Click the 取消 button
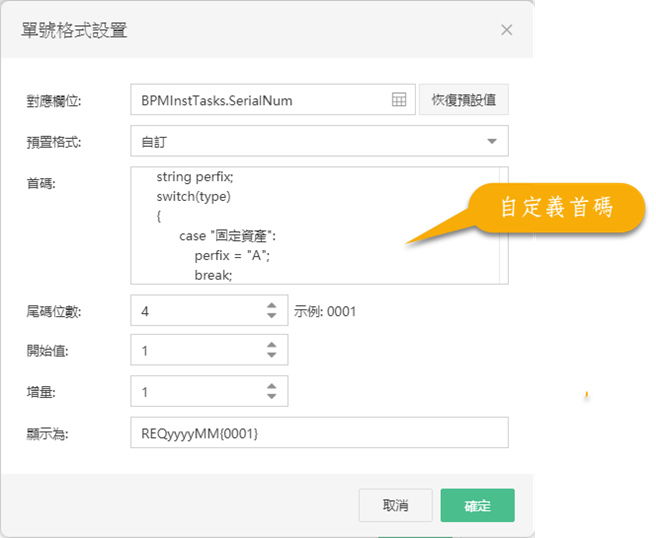Viewport: 656px width, 538px height. 395,505
